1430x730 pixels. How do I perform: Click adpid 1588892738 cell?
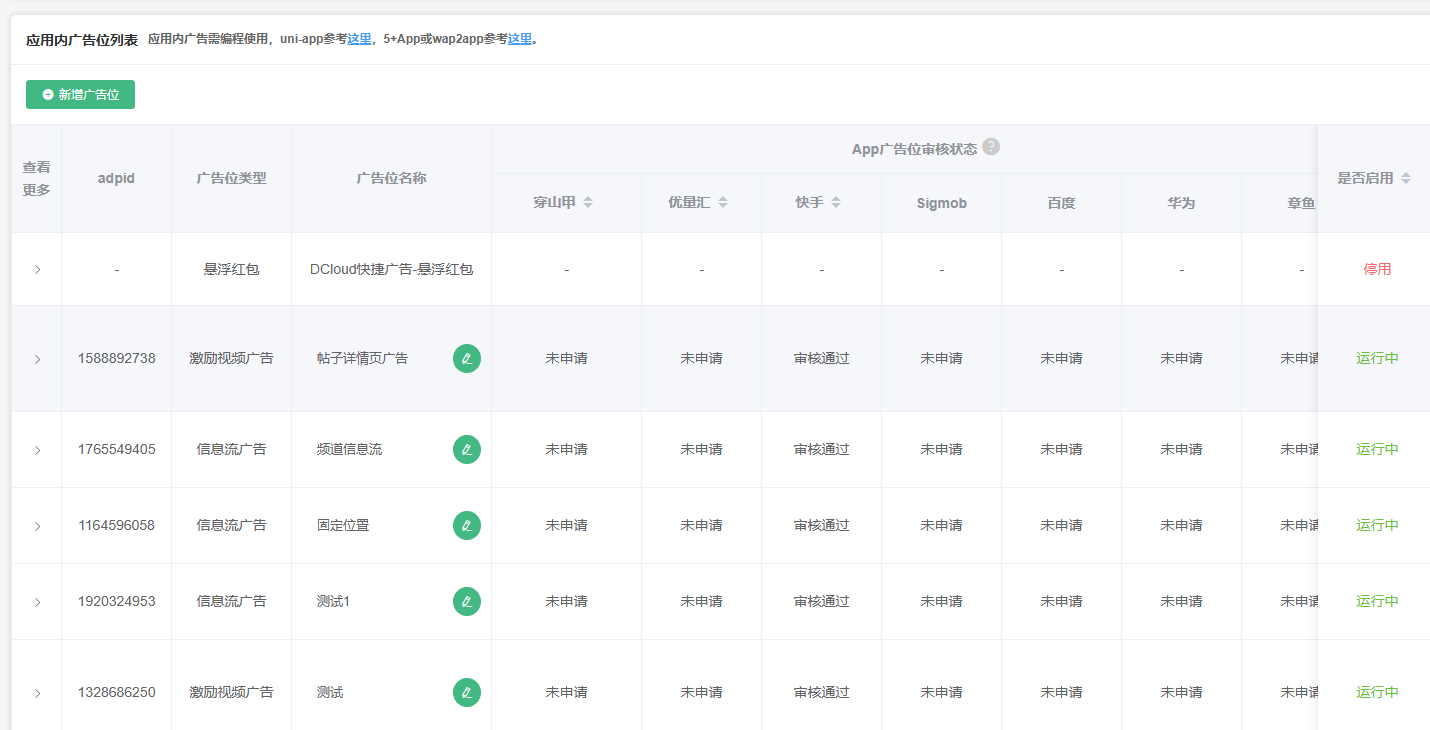coord(117,358)
